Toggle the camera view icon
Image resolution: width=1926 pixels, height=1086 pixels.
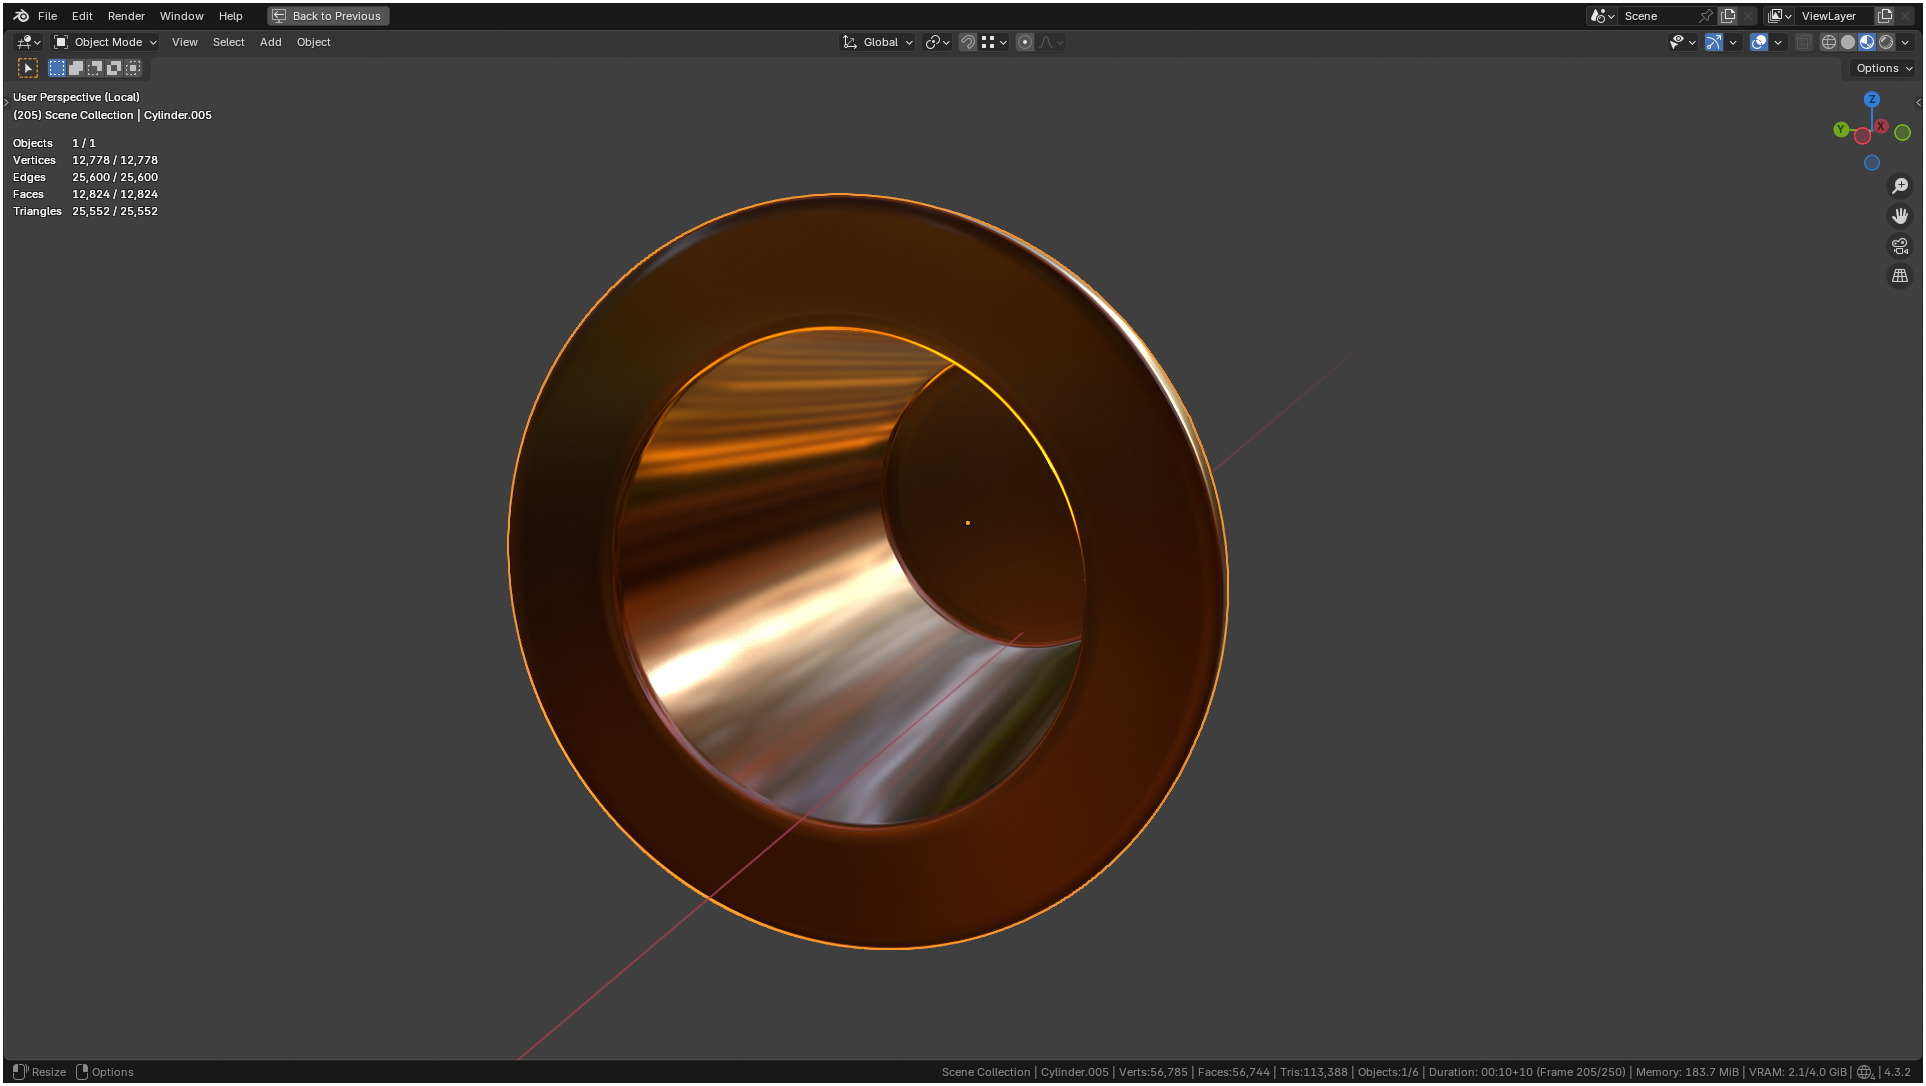click(x=1900, y=246)
